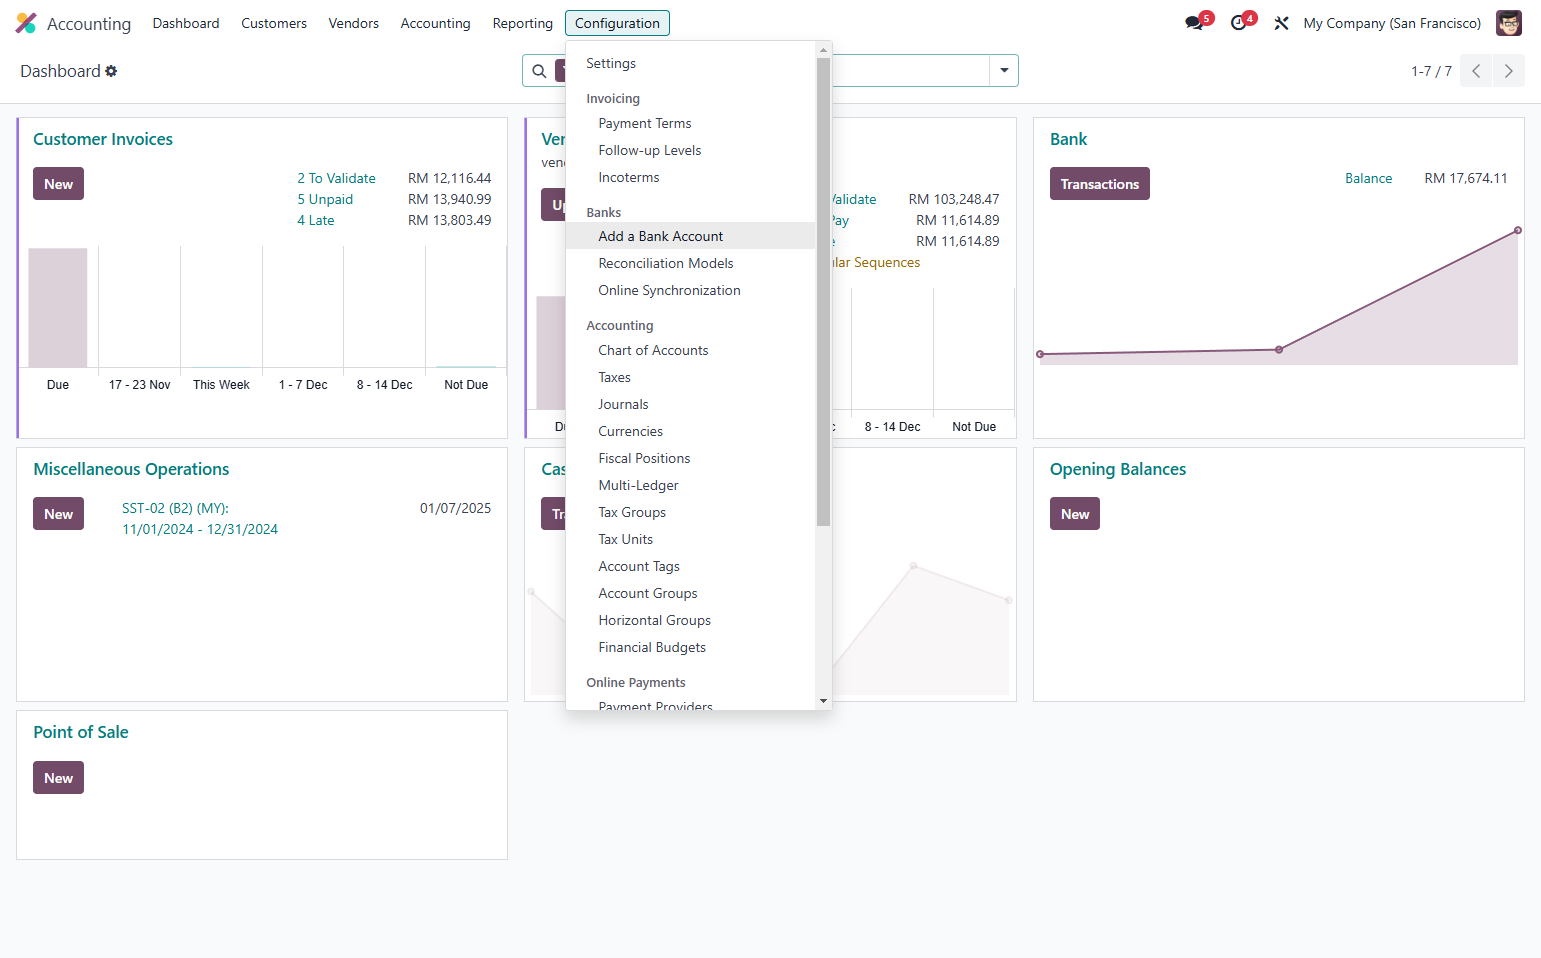Image resolution: width=1541 pixels, height=958 pixels.
Task: Click the debug tools wrench icon
Action: point(1281,23)
